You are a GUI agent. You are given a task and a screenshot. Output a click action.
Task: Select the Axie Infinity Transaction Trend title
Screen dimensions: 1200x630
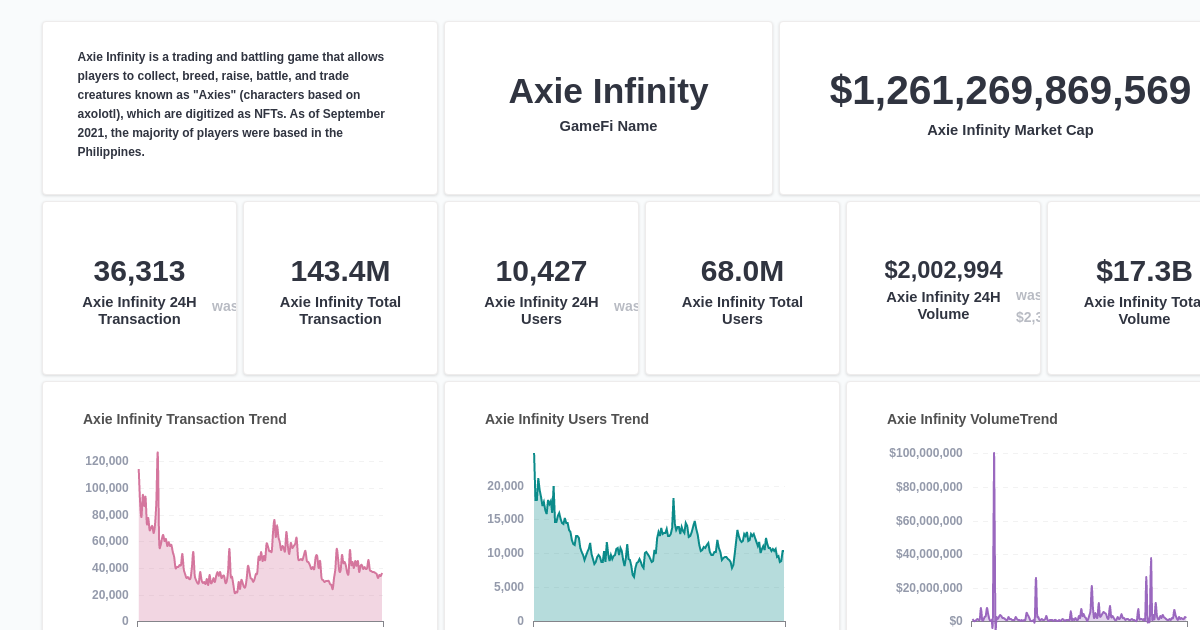(184, 419)
